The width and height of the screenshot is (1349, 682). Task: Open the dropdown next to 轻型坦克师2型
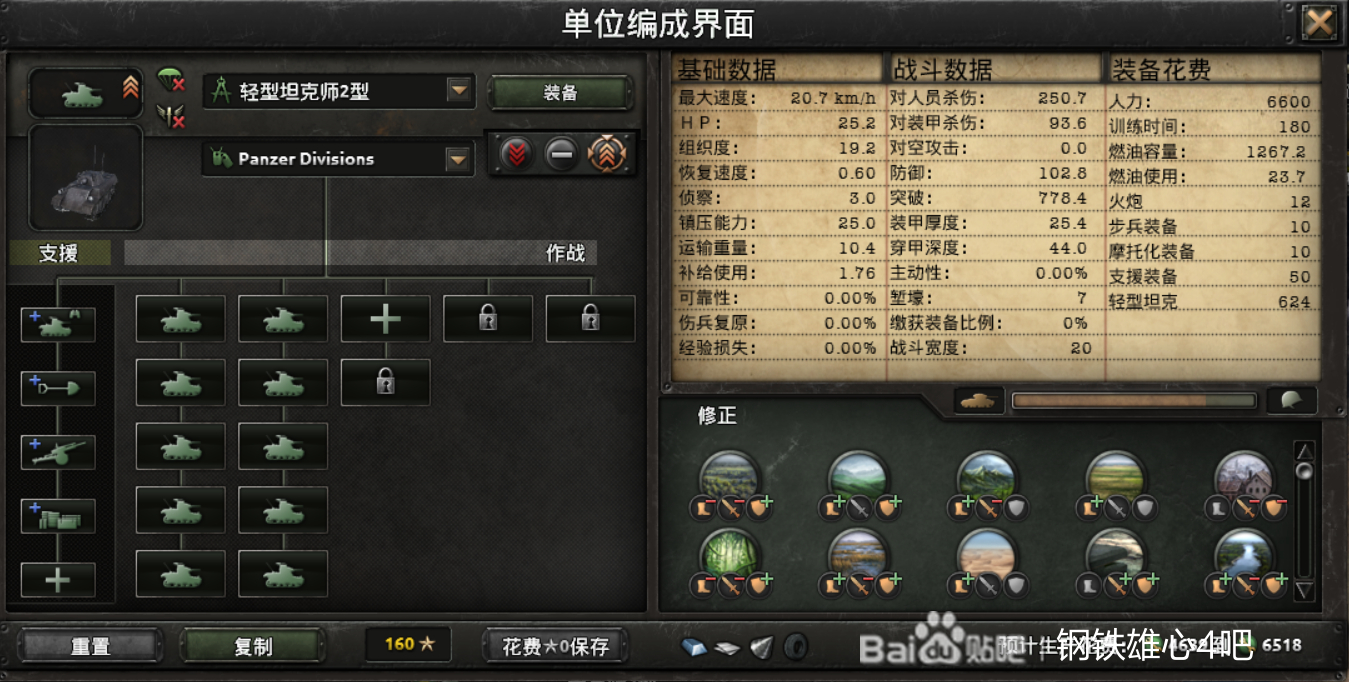(459, 91)
